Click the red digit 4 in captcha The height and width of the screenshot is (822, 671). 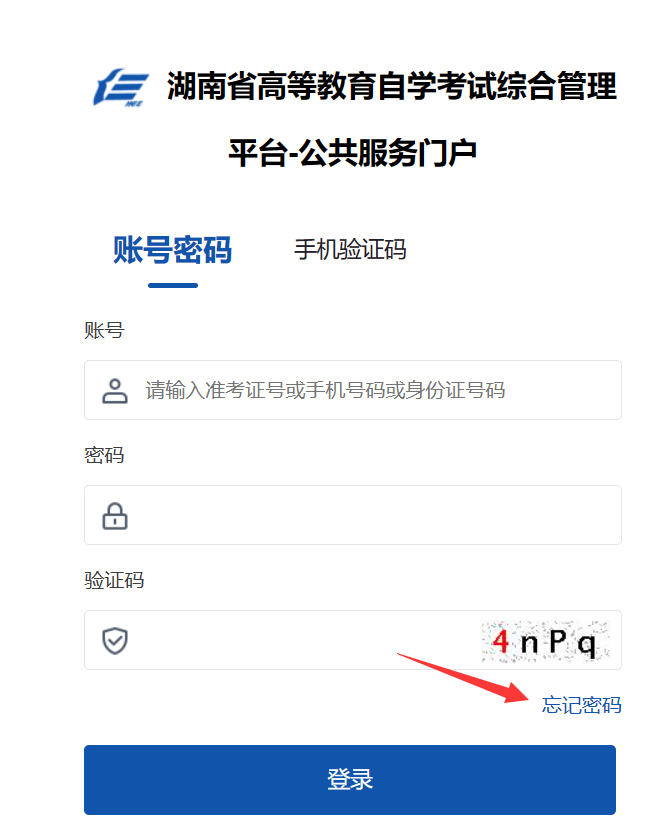point(500,640)
